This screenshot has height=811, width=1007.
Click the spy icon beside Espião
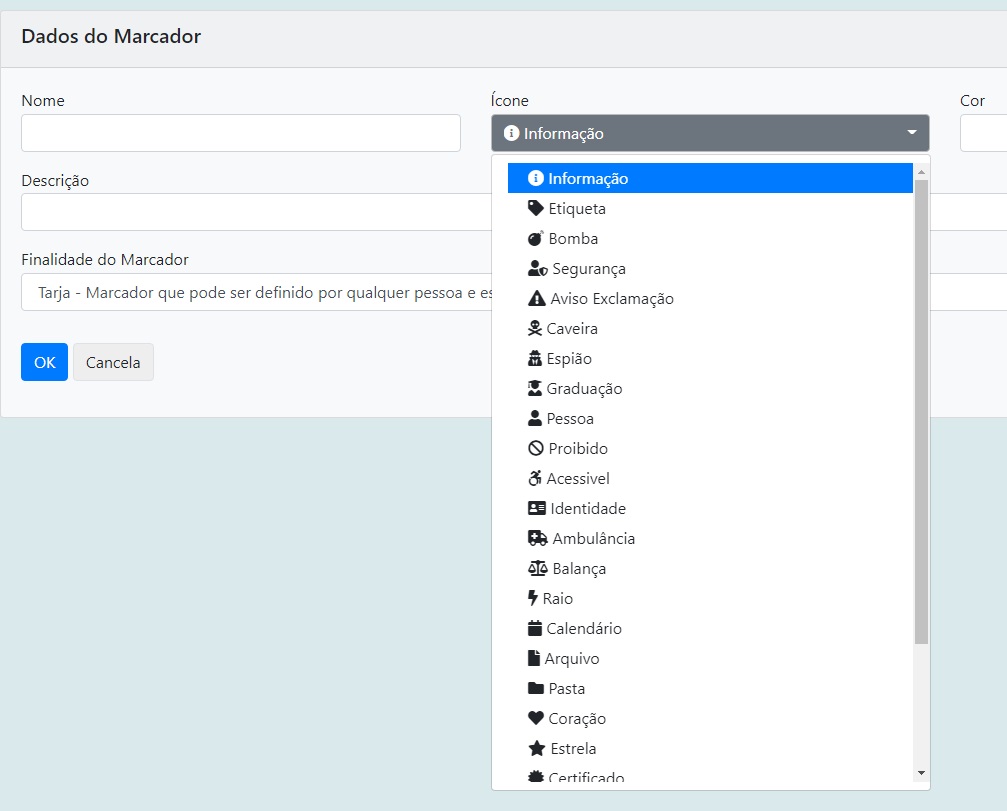(535, 359)
